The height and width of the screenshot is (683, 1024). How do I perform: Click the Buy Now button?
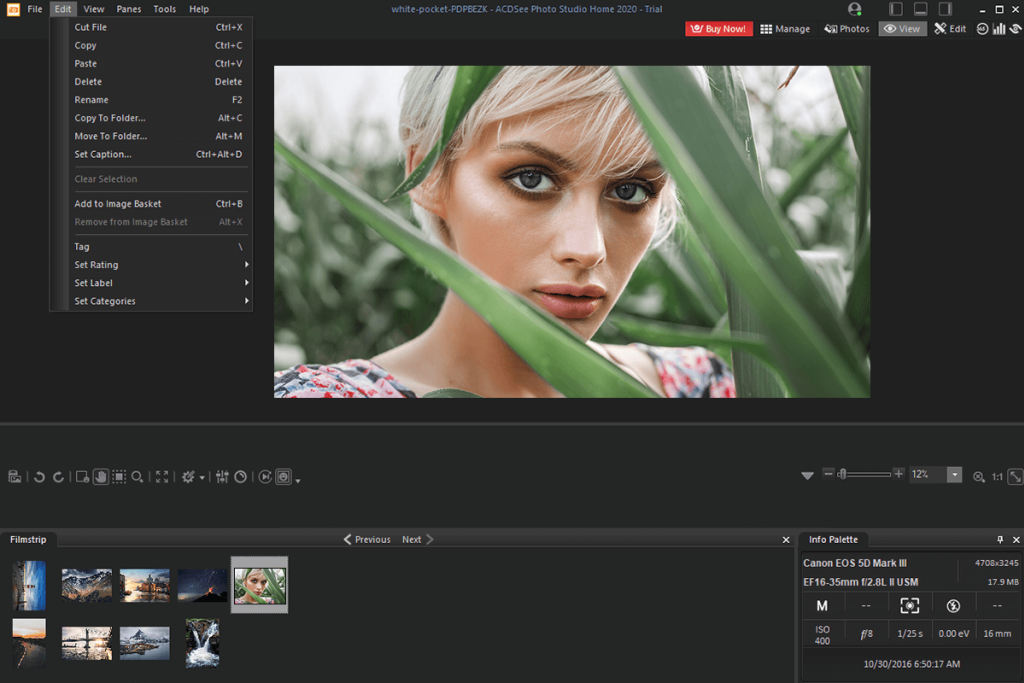pos(718,28)
